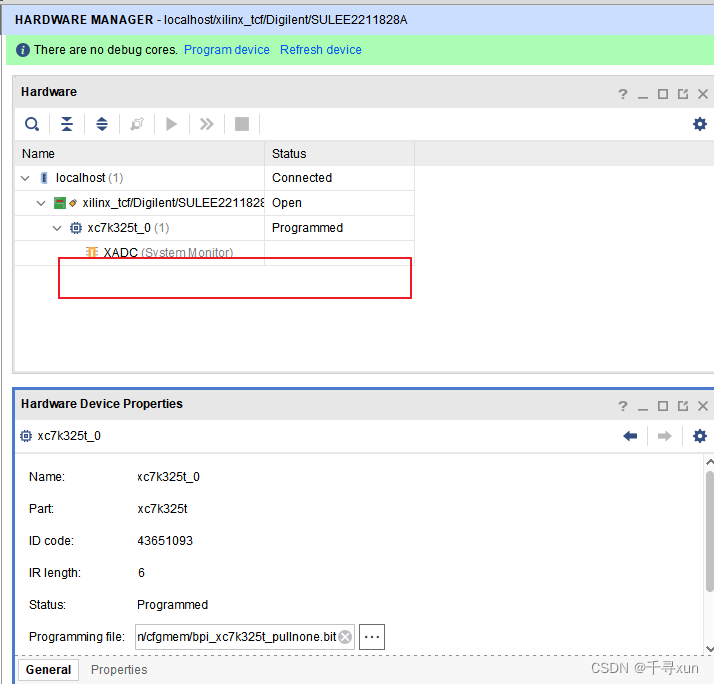Click the Refresh device link
This screenshot has height=684, width=714.
coord(321,50)
